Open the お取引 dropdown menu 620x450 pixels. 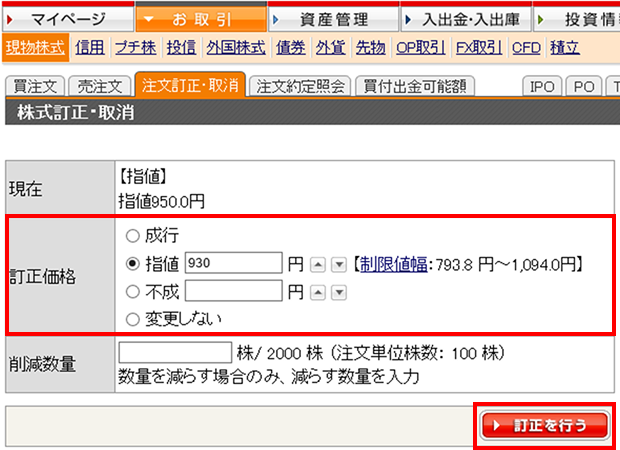(201, 19)
